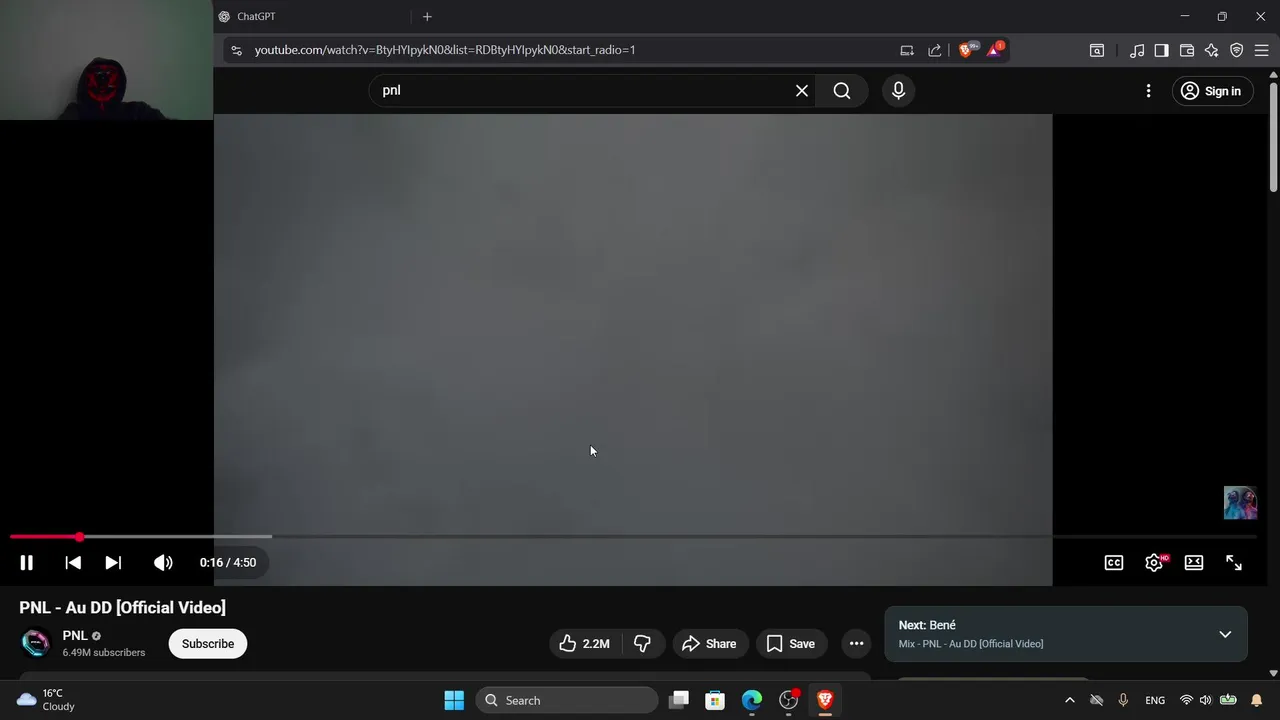Sign in to YouTube
The height and width of the screenshot is (720, 1280).
click(1212, 91)
